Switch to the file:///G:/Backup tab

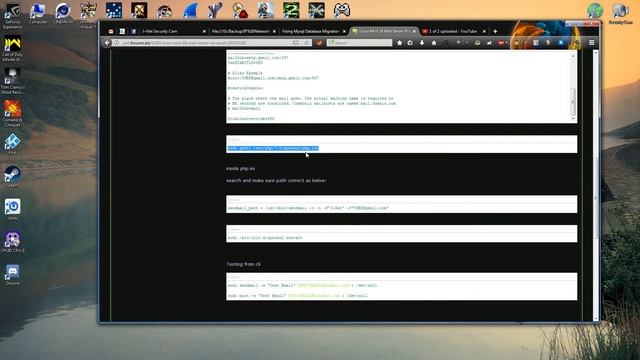click(x=243, y=31)
